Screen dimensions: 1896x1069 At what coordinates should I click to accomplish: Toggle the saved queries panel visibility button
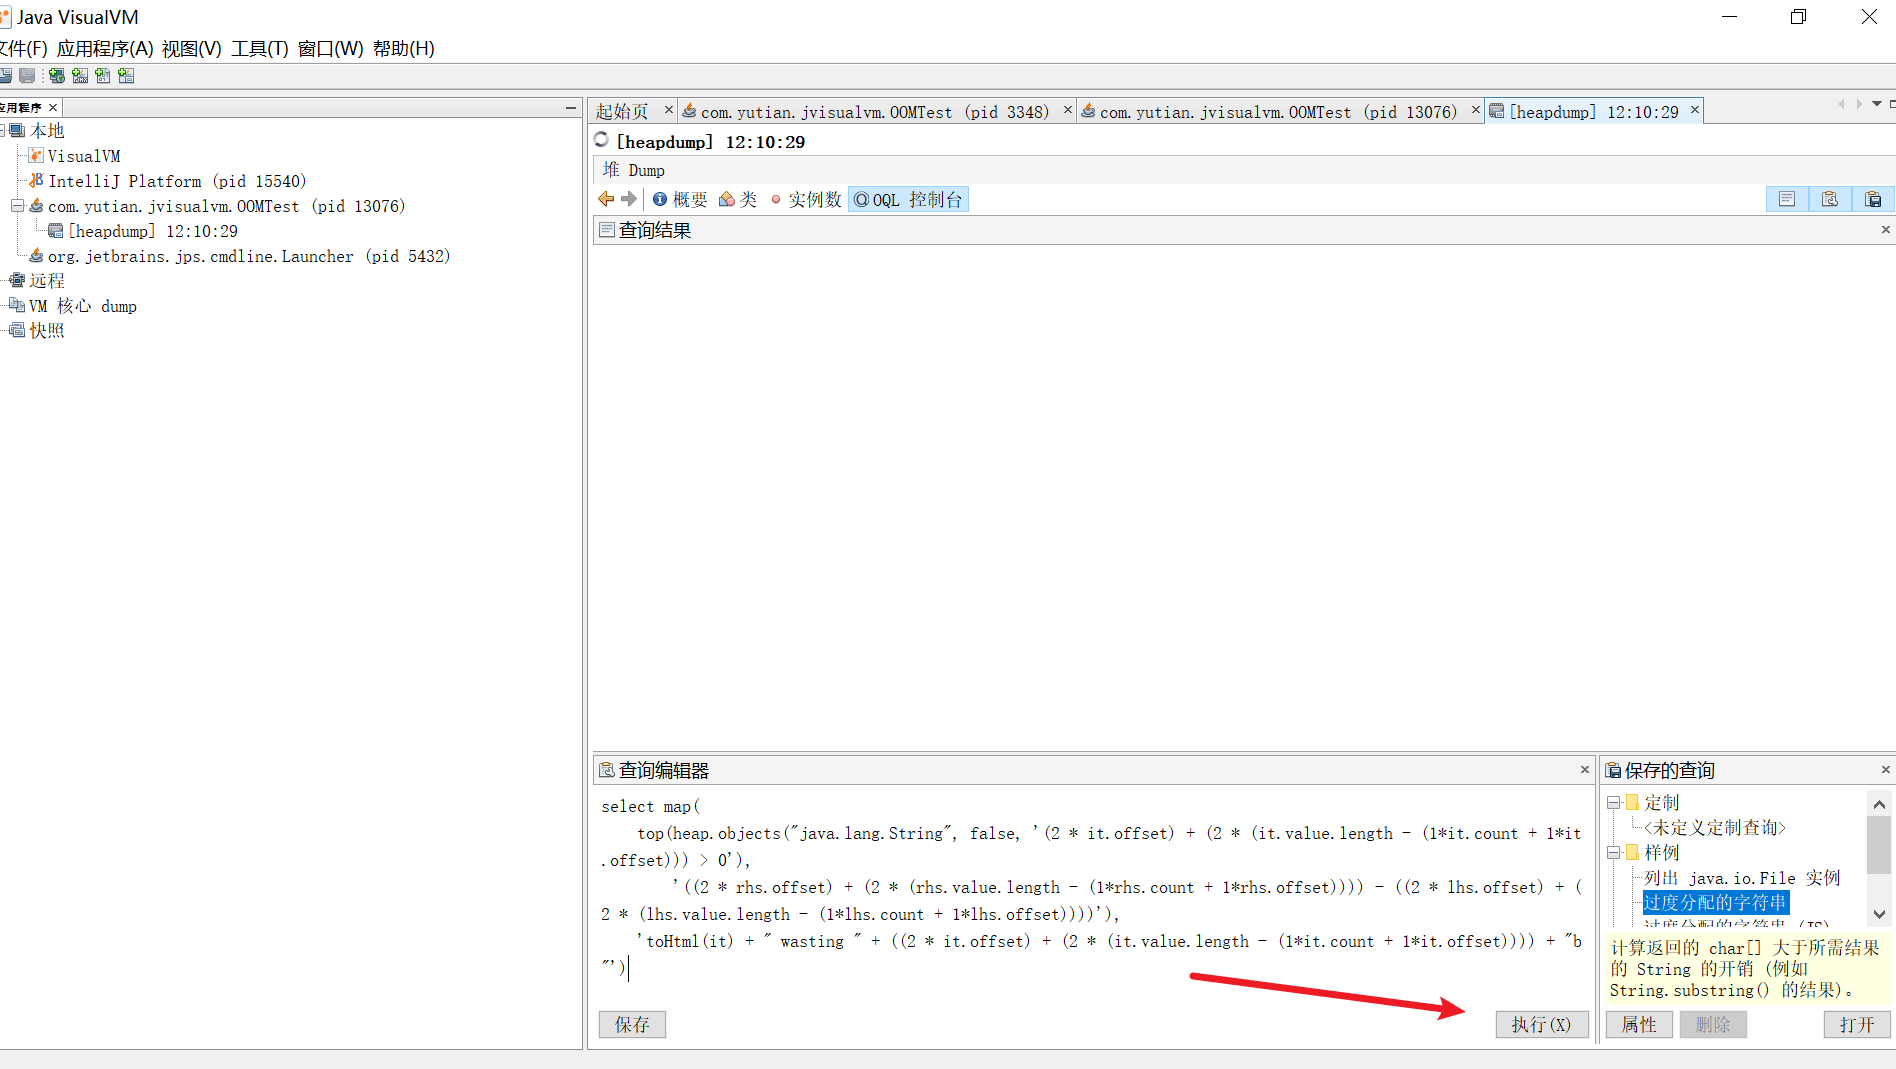1873,199
